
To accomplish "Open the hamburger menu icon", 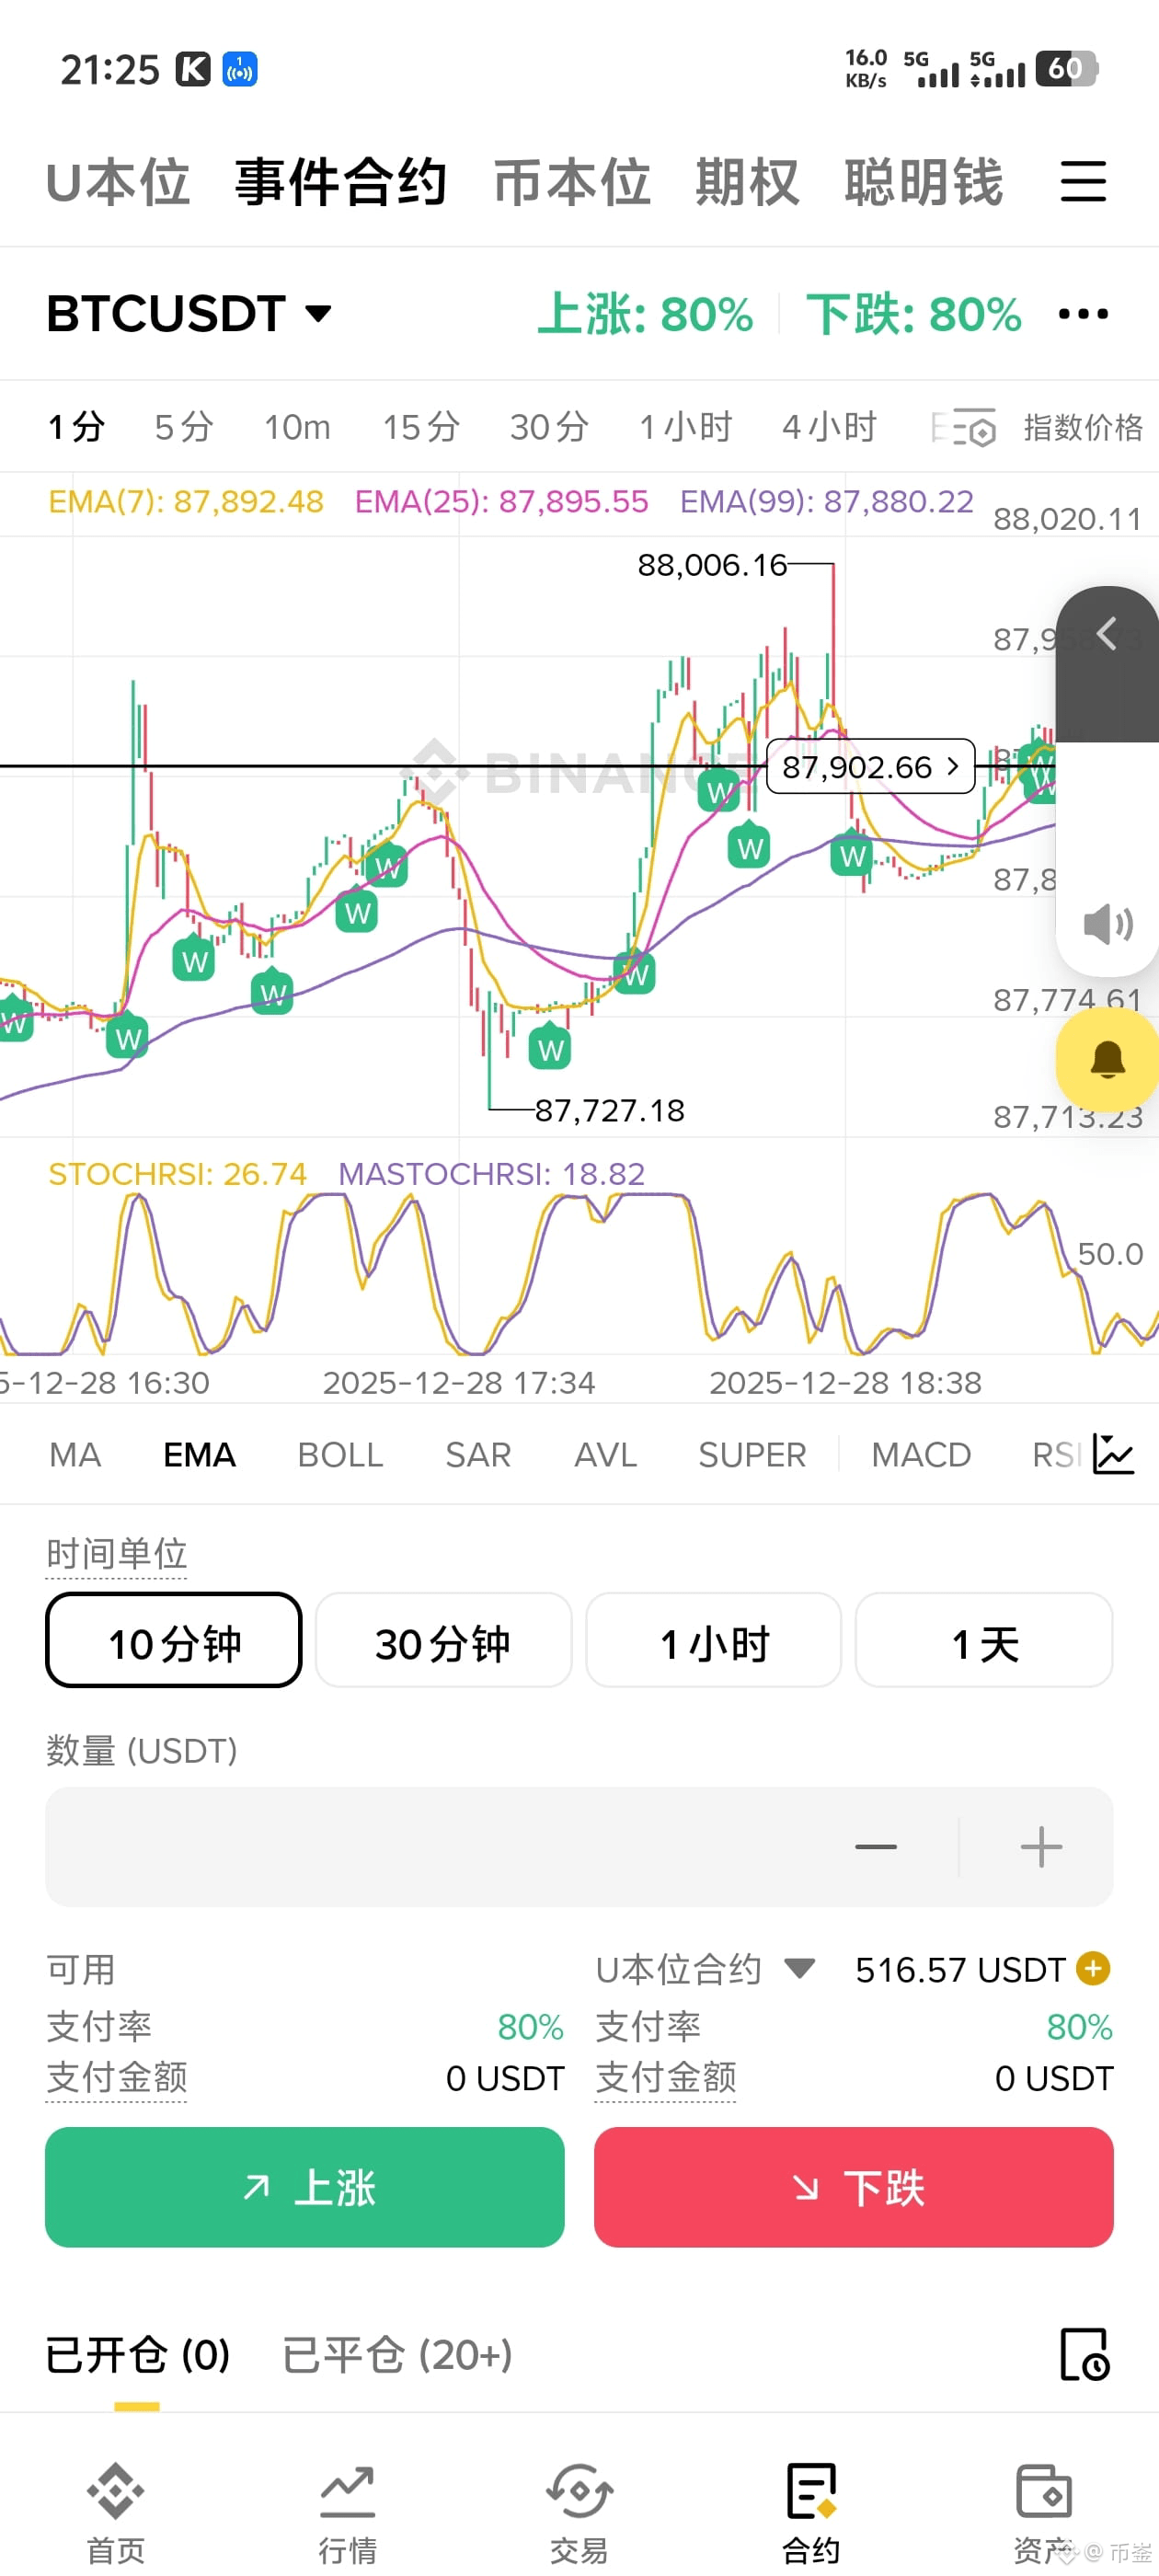I will tap(1083, 181).
